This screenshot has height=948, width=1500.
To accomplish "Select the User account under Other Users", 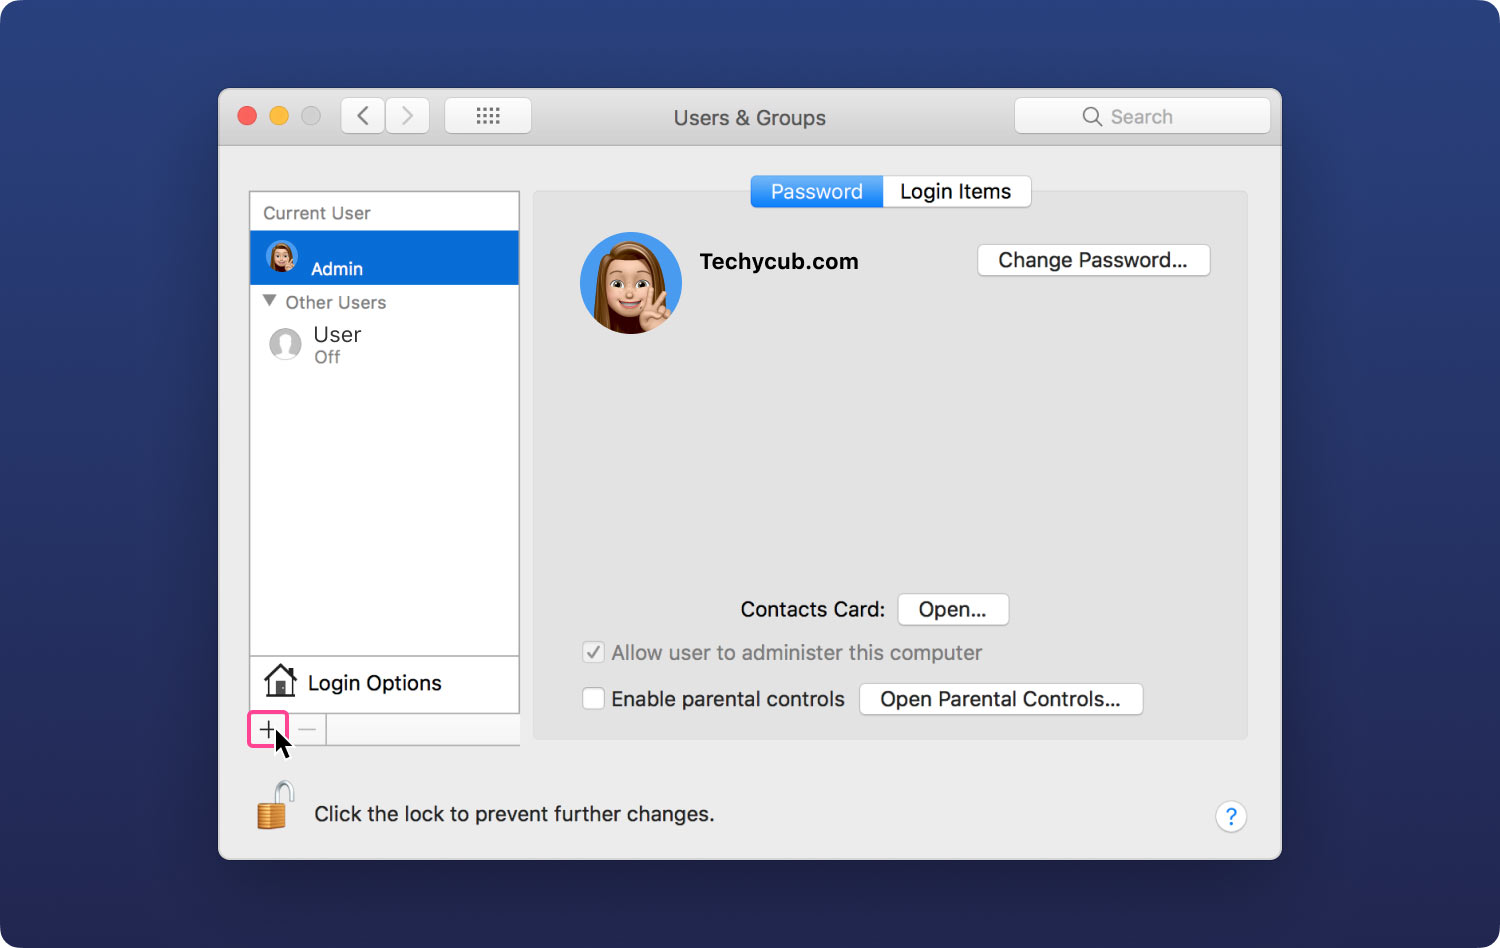I will coord(384,345).
